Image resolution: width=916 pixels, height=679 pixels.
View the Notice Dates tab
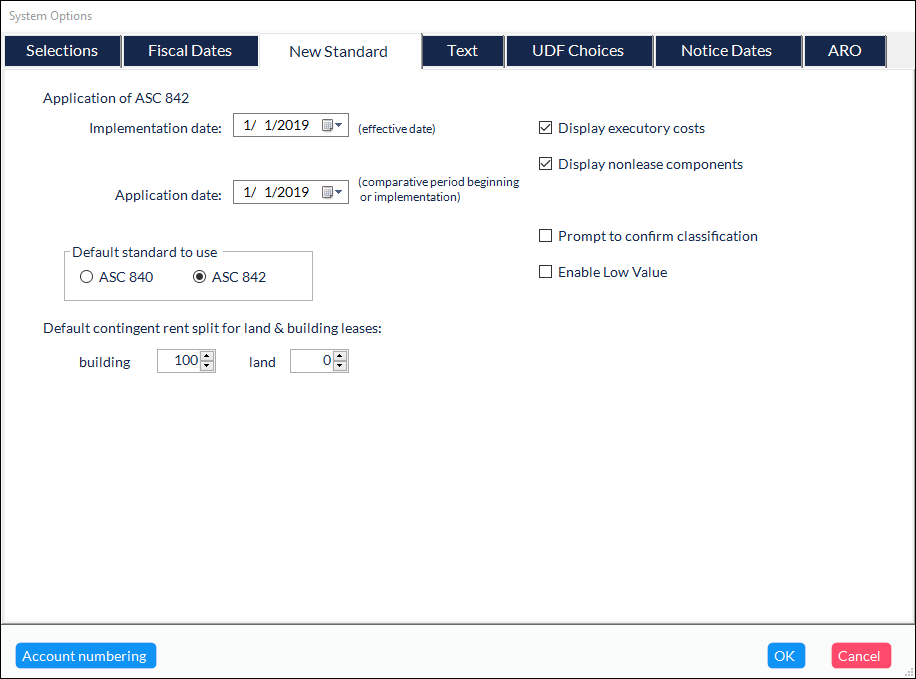726,51
